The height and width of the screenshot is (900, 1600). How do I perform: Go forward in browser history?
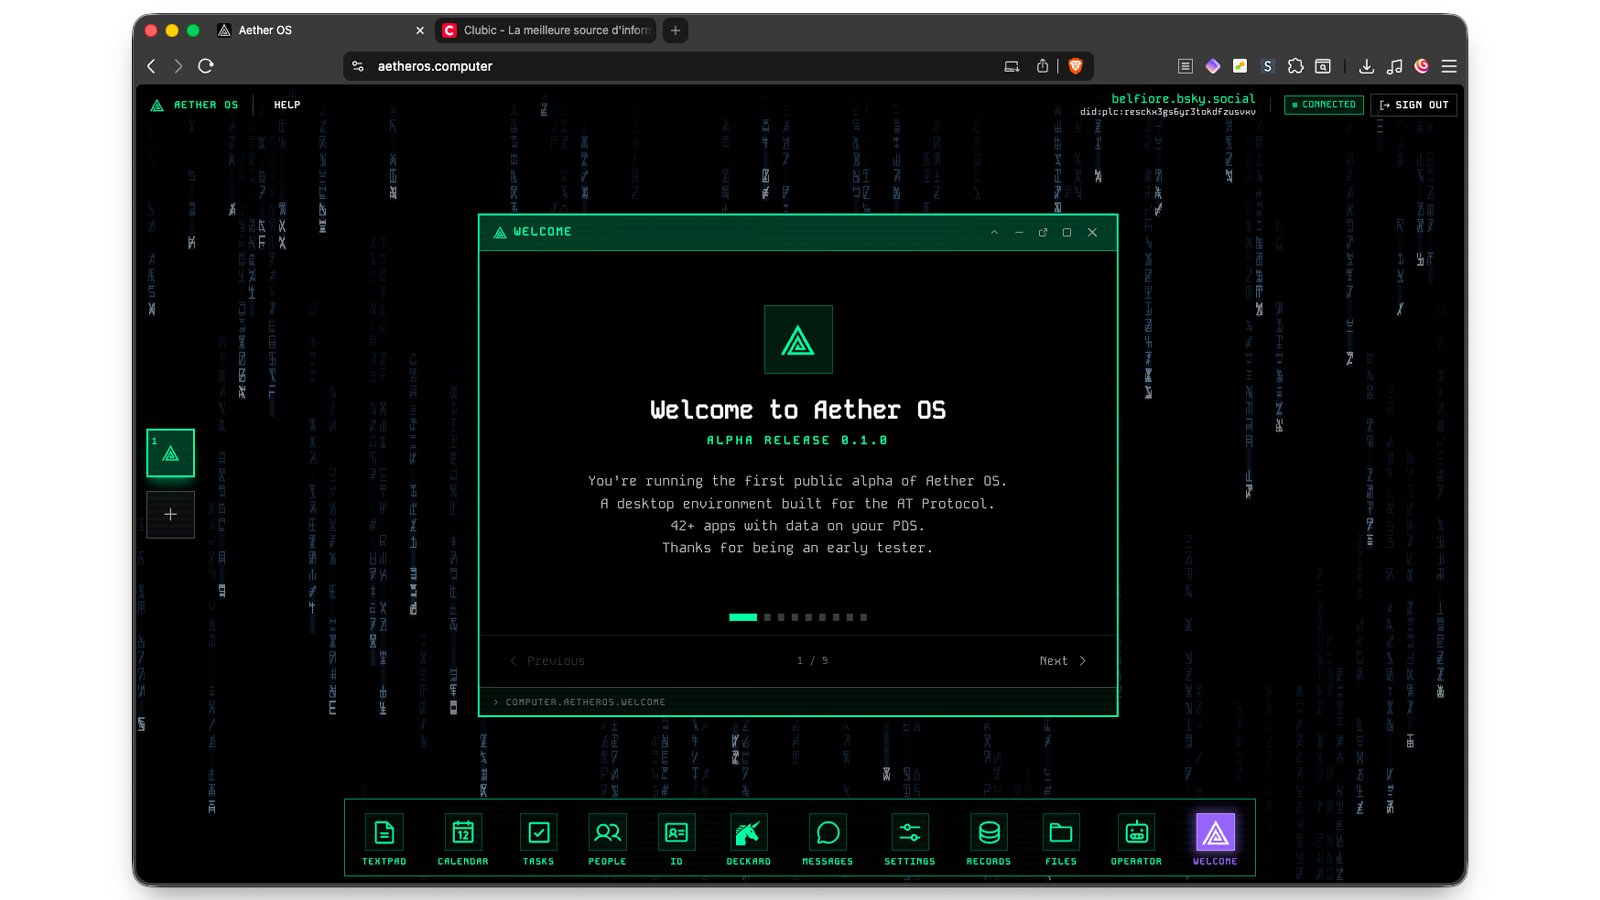[178, 66]
